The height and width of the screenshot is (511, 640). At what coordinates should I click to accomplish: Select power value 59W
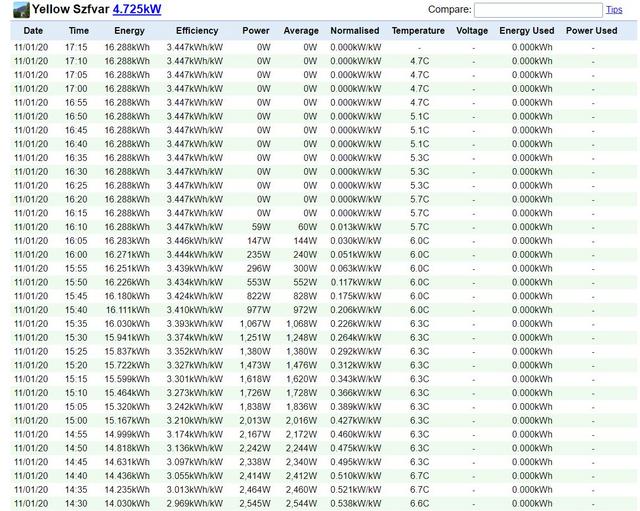pos(261,227)
